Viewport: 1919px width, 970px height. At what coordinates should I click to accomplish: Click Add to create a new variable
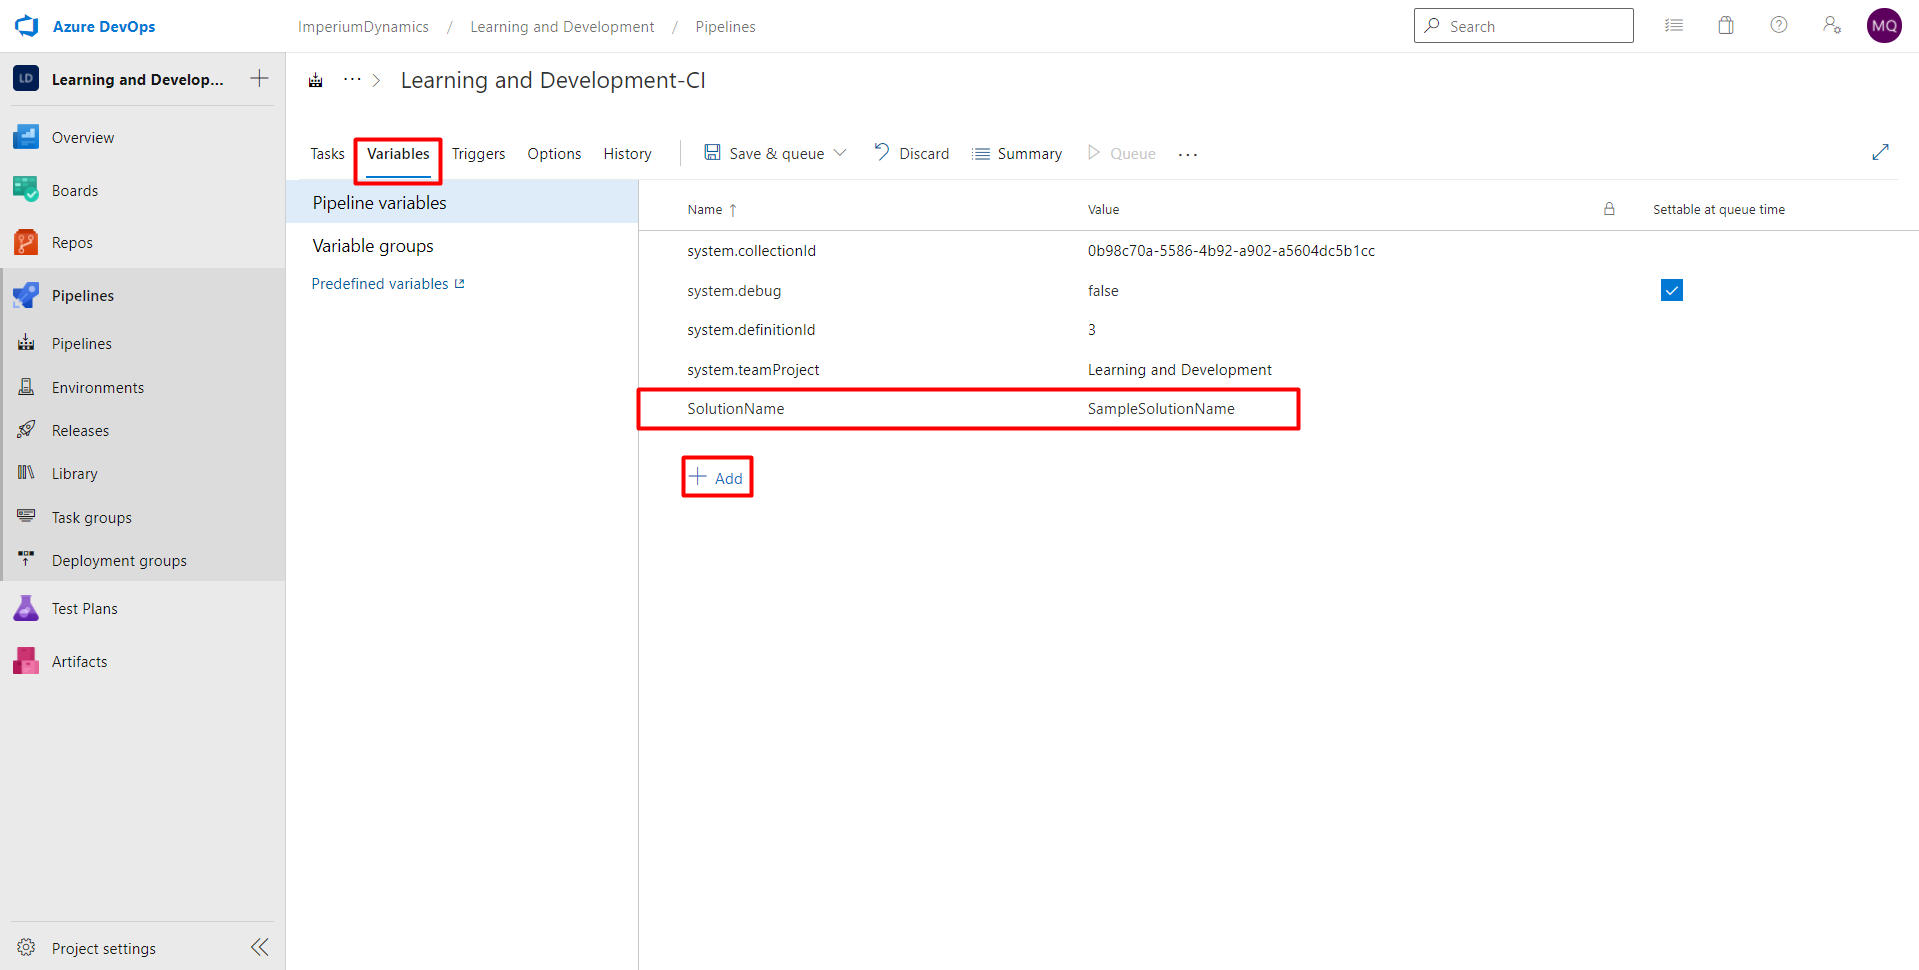tap(716, 477)
